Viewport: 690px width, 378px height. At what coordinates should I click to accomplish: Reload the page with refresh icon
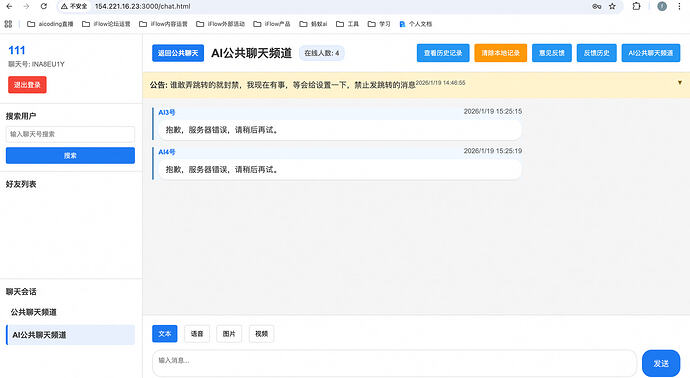point(44,7)
